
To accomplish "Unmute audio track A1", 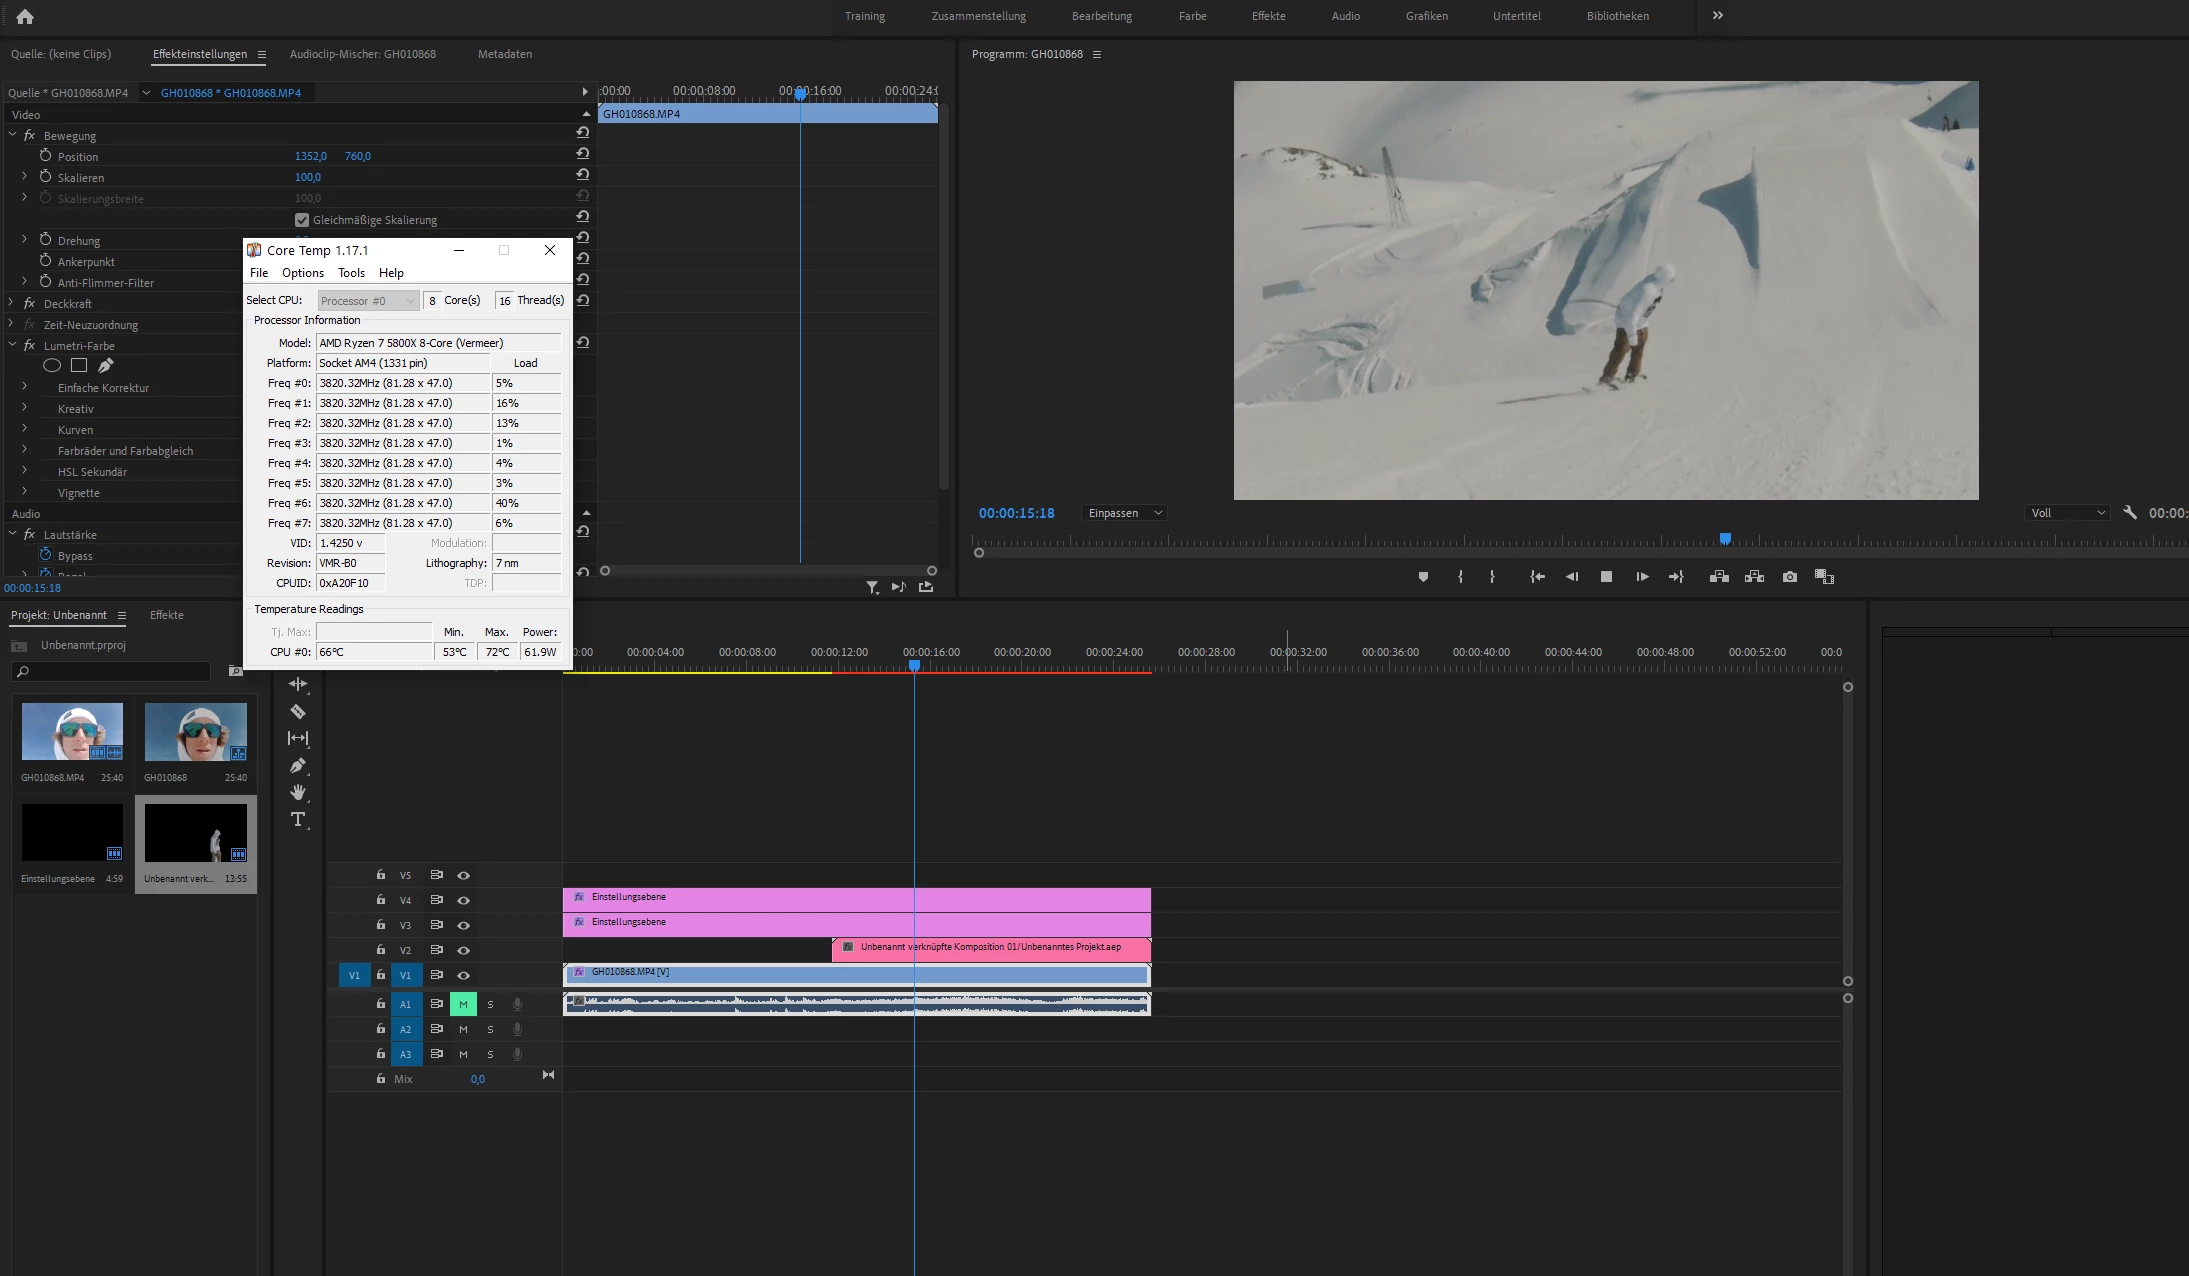I will (463, 1004).
